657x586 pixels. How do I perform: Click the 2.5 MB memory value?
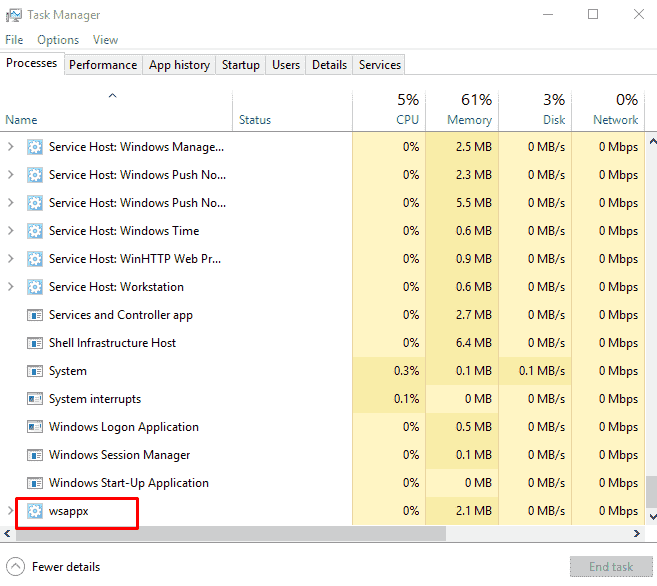(474, 147)
